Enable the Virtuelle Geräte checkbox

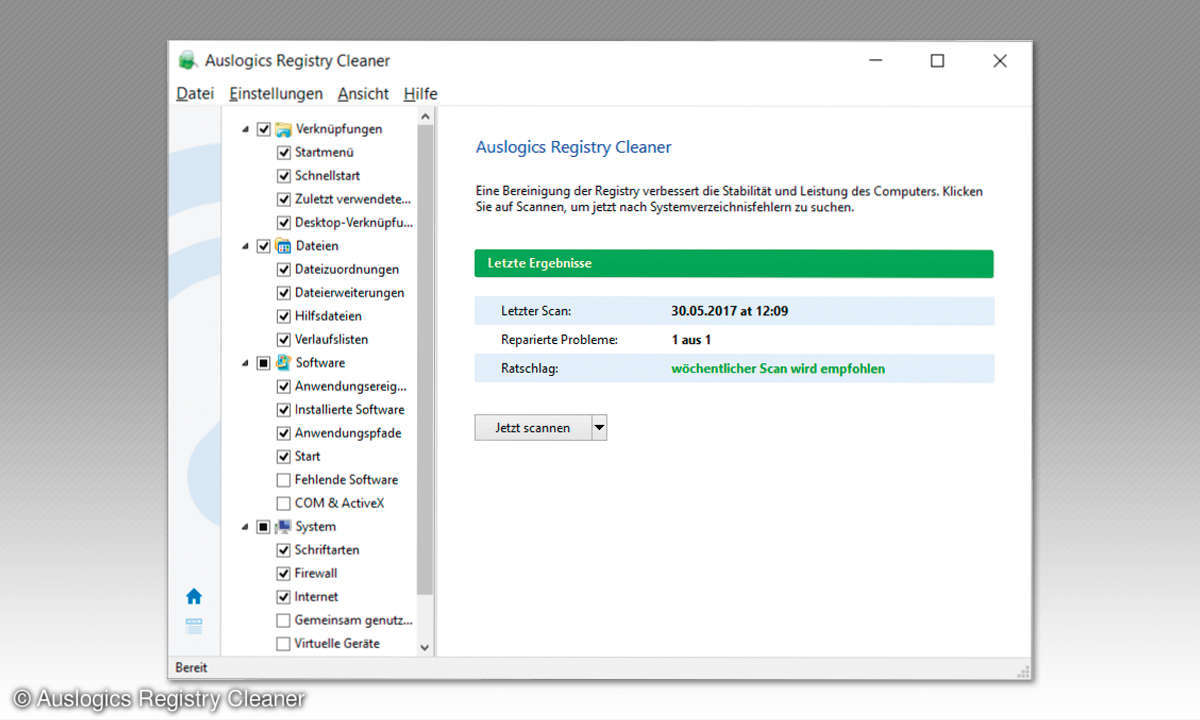(283, 644)
